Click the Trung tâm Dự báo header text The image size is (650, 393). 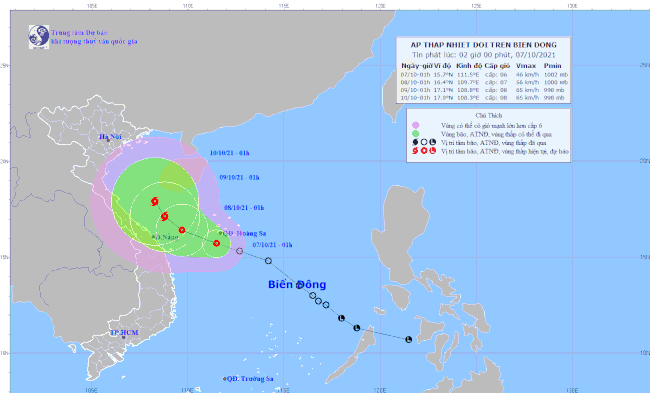click(x=80, y=33)
